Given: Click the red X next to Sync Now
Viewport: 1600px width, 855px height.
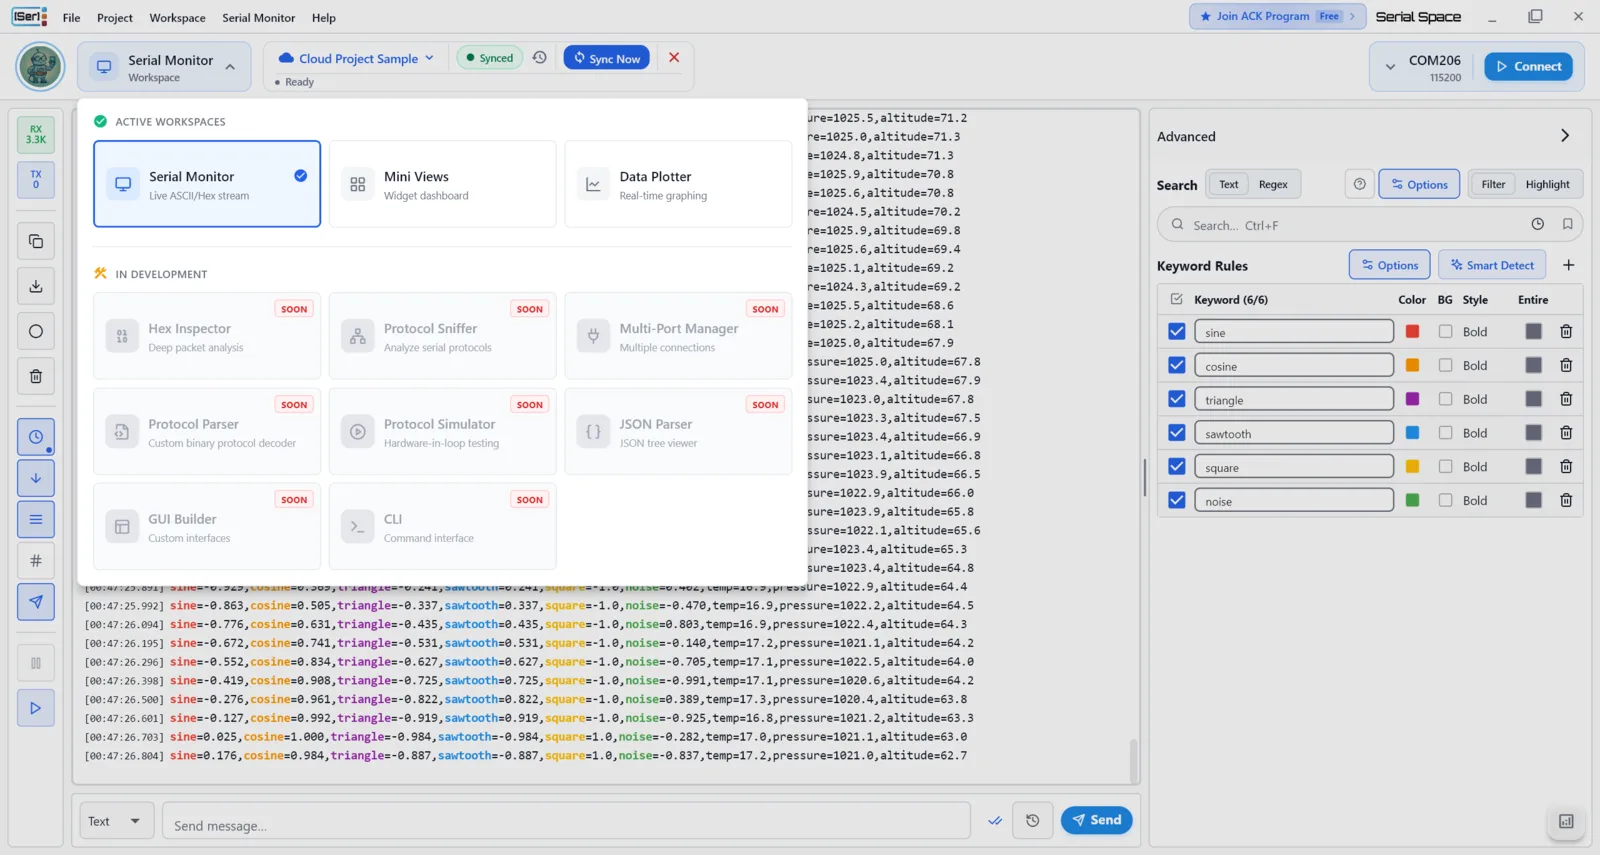Looking at the screenshot, I should 674,58.
